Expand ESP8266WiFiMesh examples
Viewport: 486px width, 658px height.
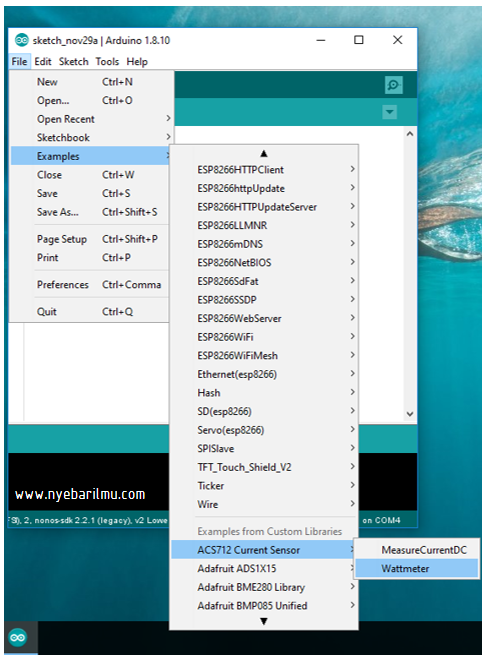coord(264,355)
